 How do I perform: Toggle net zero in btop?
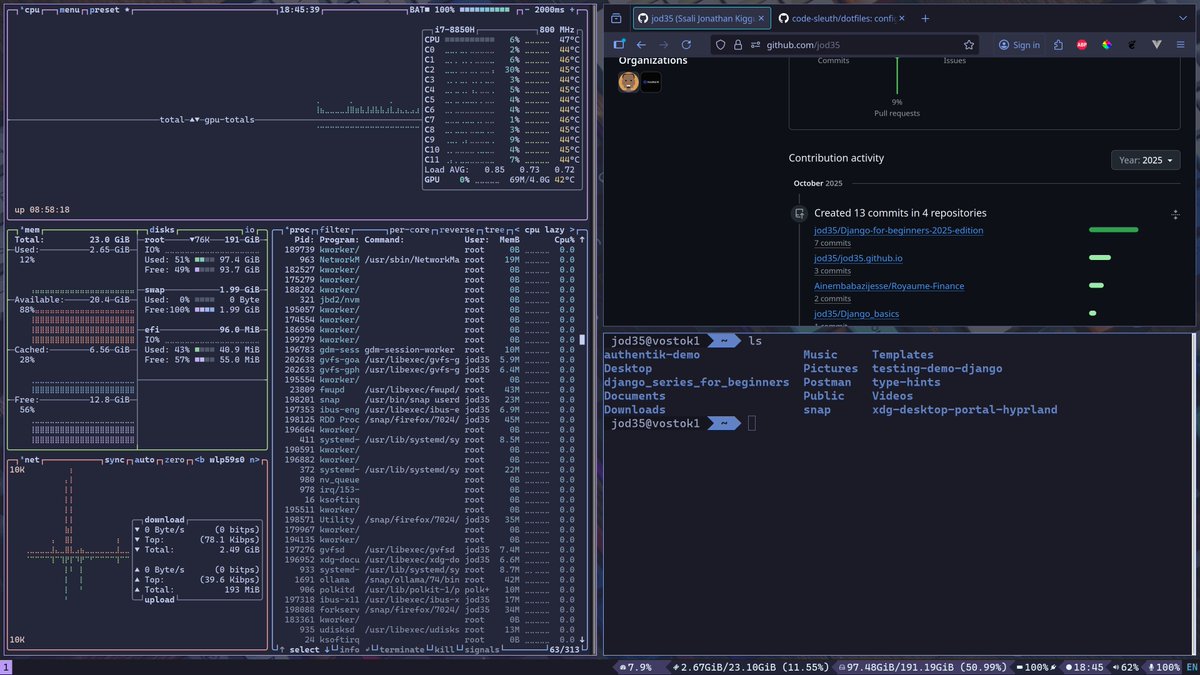click(175, 460)
